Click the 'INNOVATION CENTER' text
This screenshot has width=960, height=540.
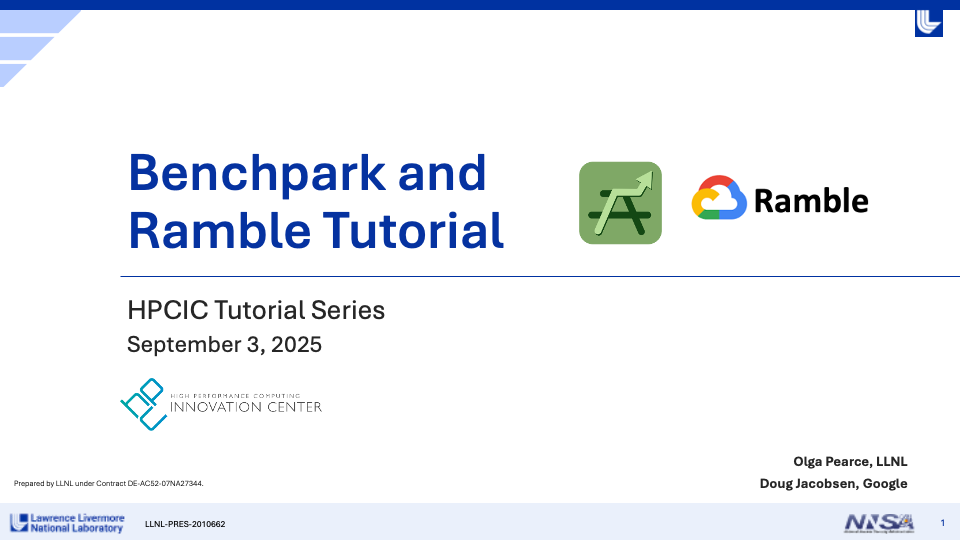pyautogui.click(x=246, y=407)
